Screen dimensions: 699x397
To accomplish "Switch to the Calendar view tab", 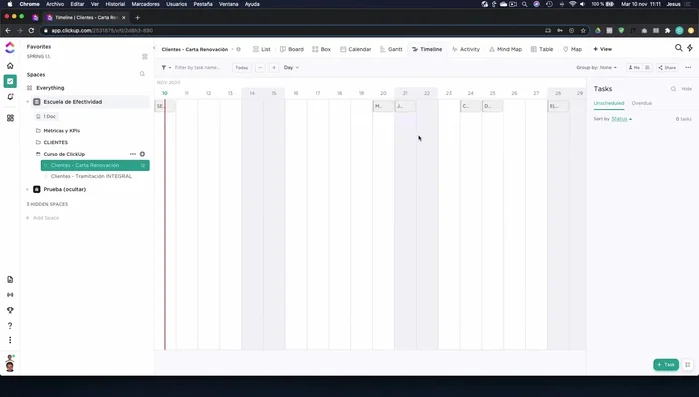I will pos(355,49).
